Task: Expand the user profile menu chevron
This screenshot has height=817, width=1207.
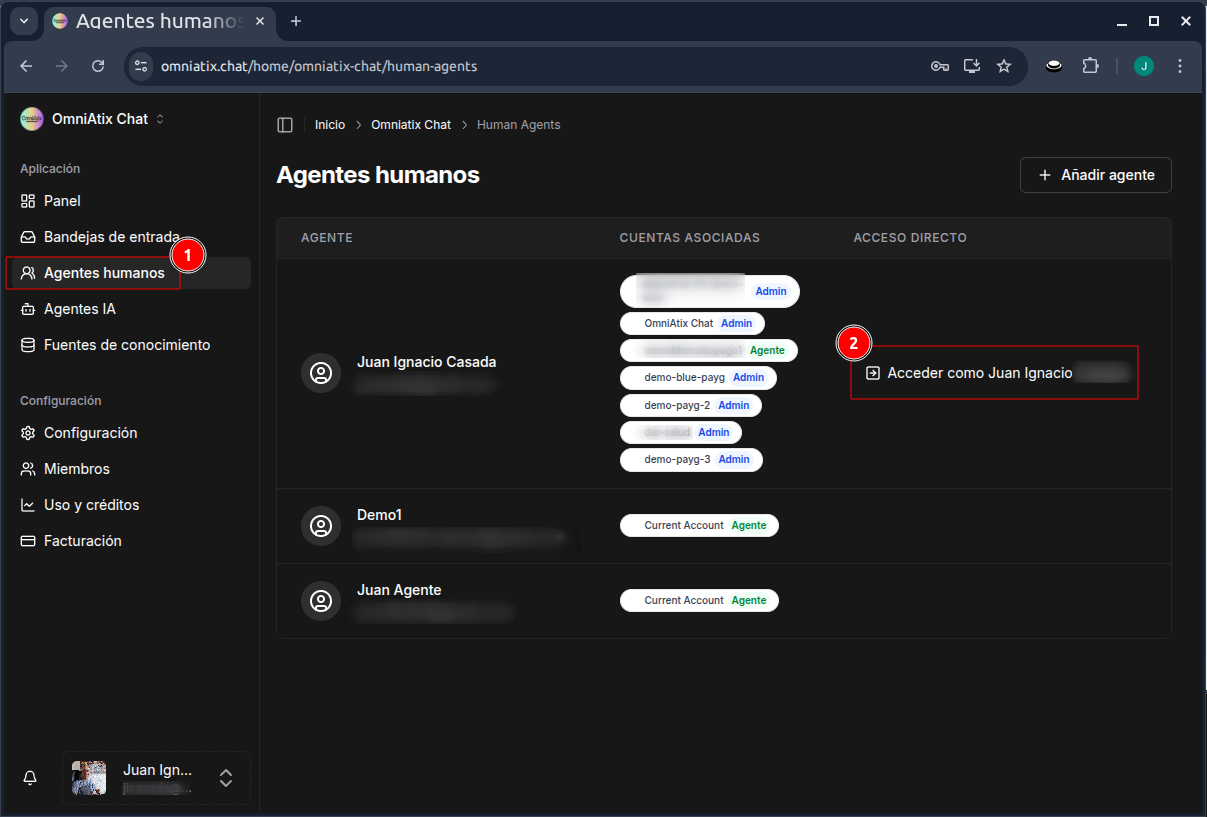Action: (x=226, y=778)
